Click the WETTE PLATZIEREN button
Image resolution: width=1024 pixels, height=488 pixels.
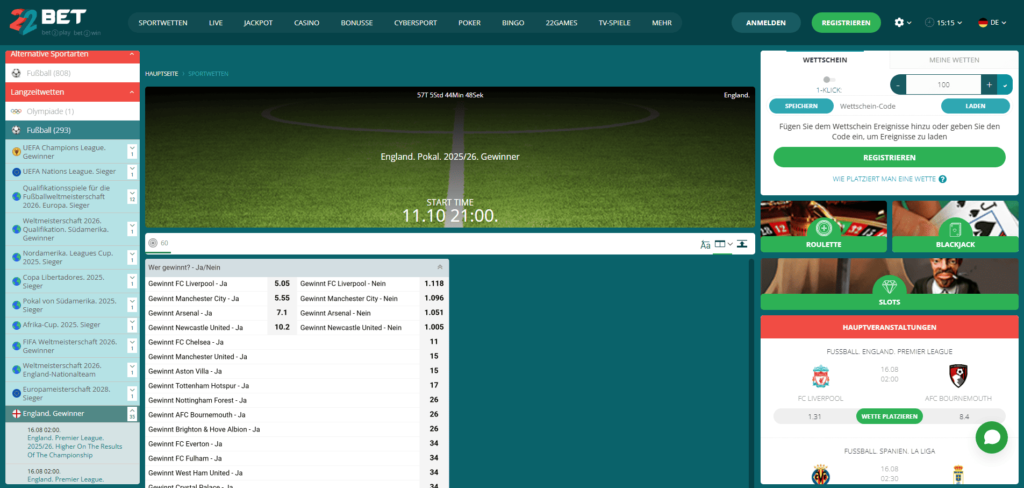889,416
